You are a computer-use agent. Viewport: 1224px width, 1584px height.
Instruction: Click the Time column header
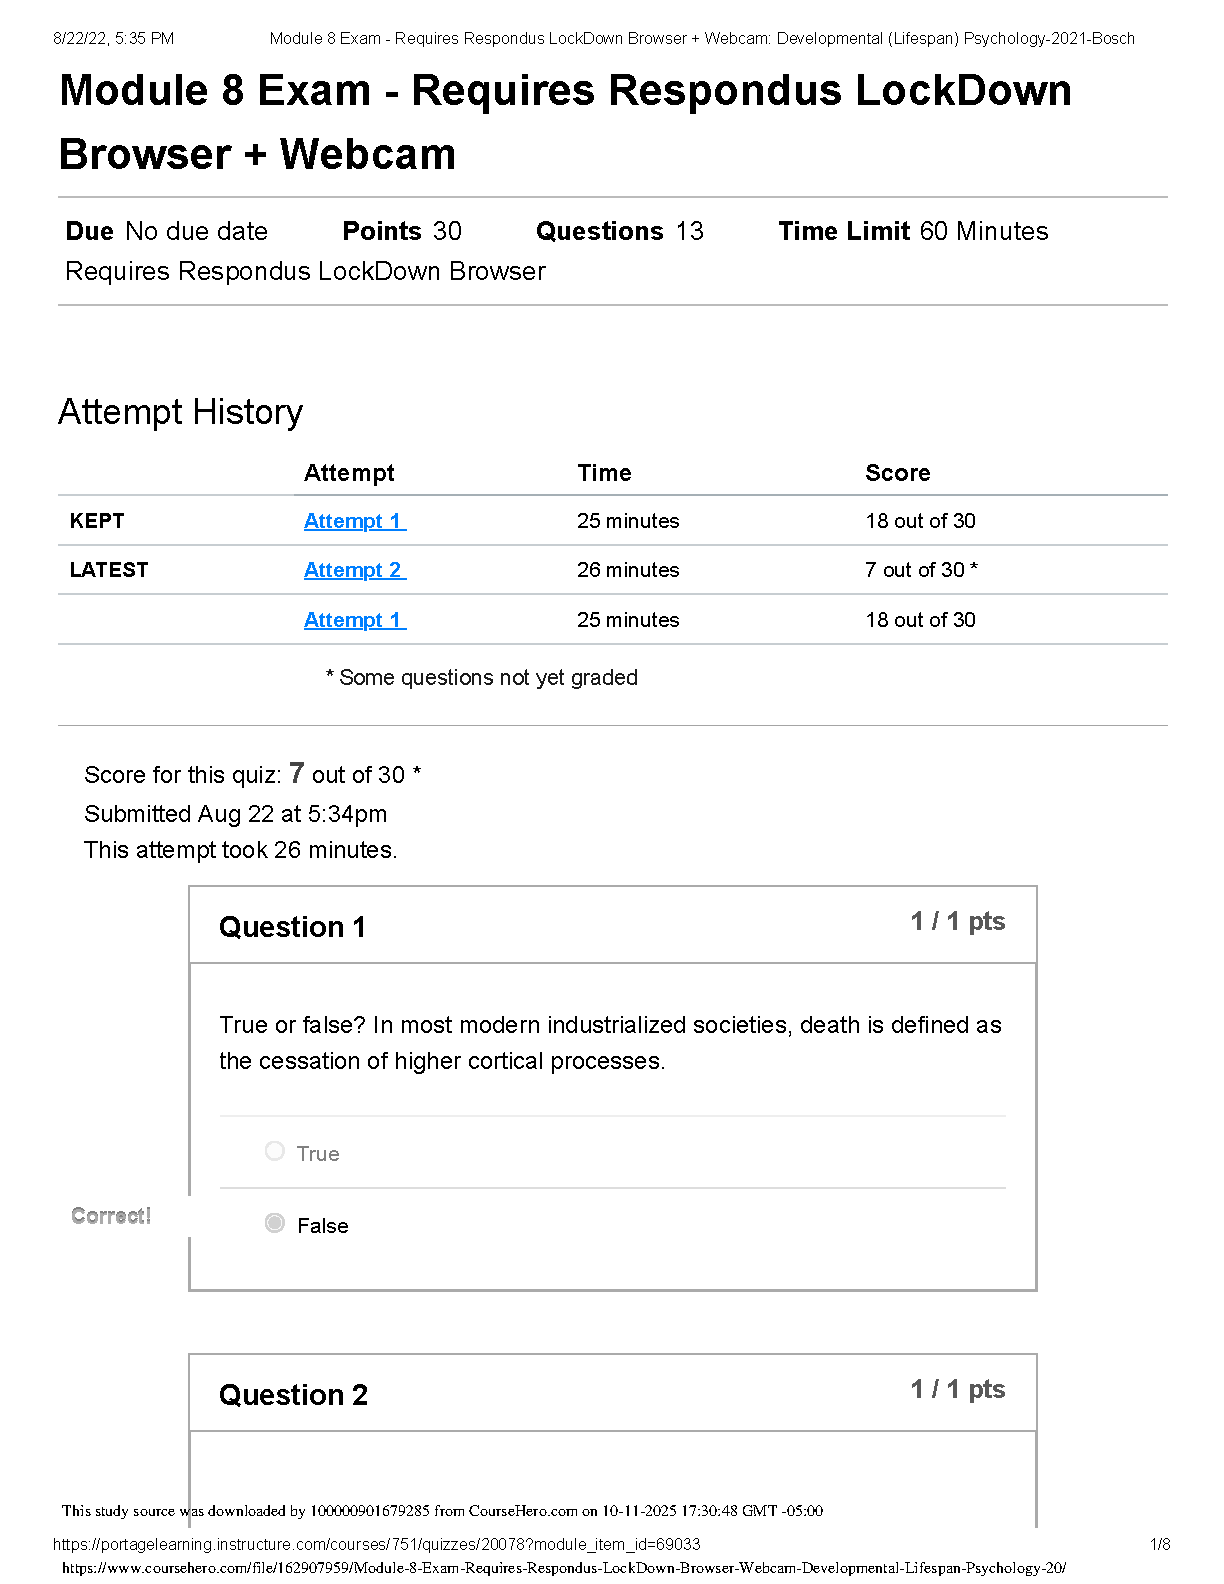(x=604, y=473)
